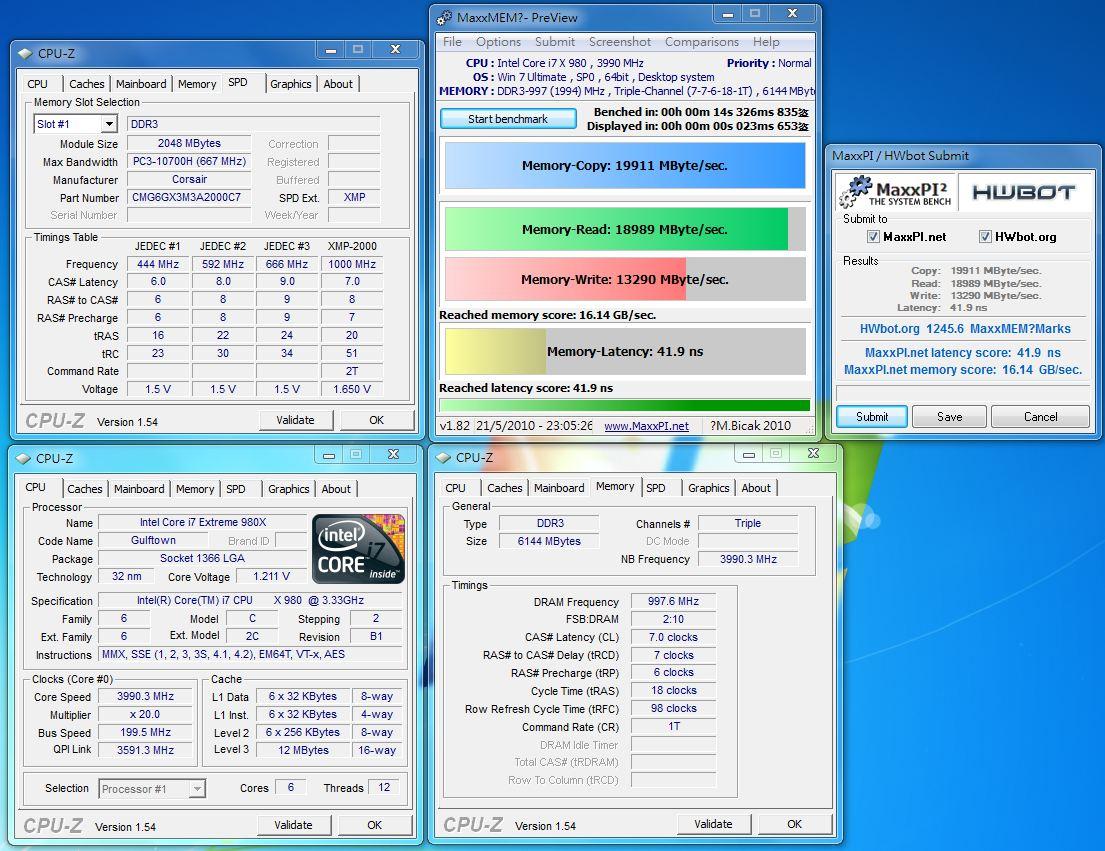Click the Intel Core i7 logo badge
Screen dimensions: 1105x851
coord(359,549)
